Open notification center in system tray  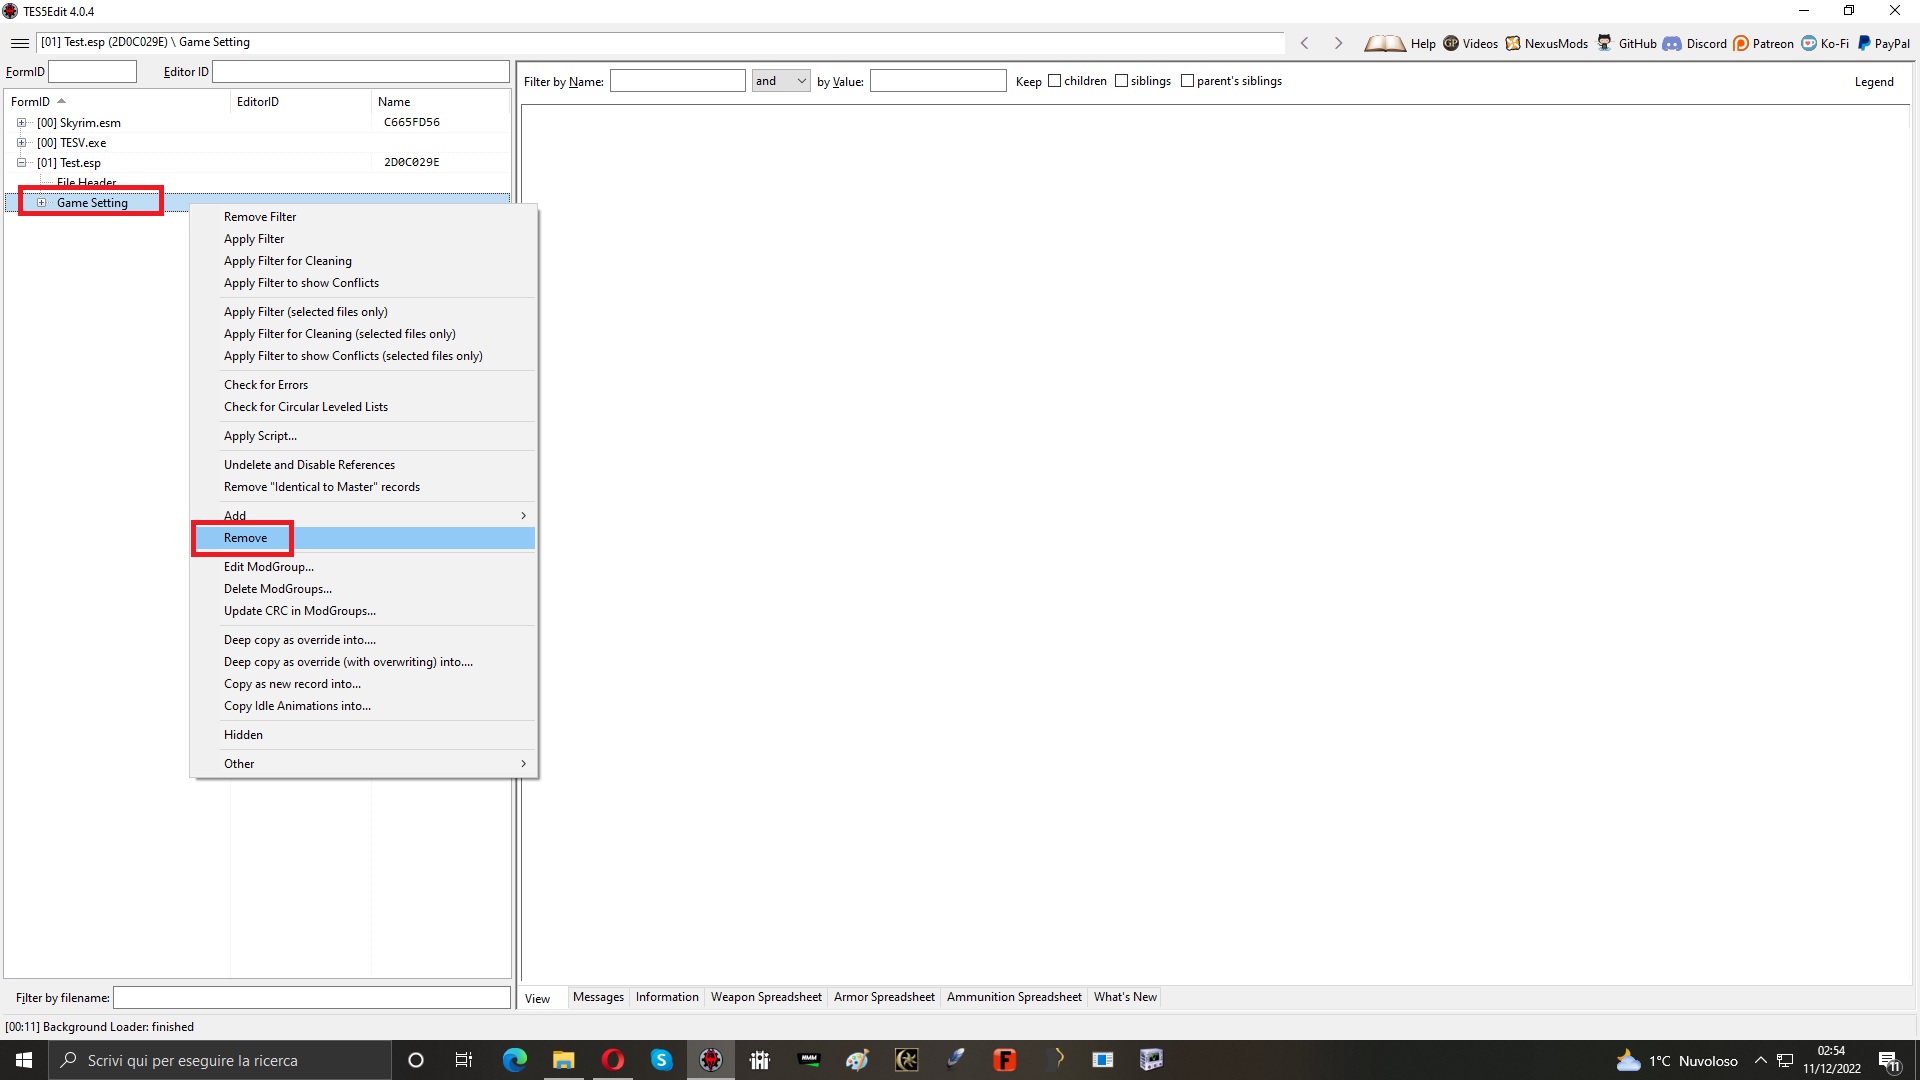click(1889, 1060)
